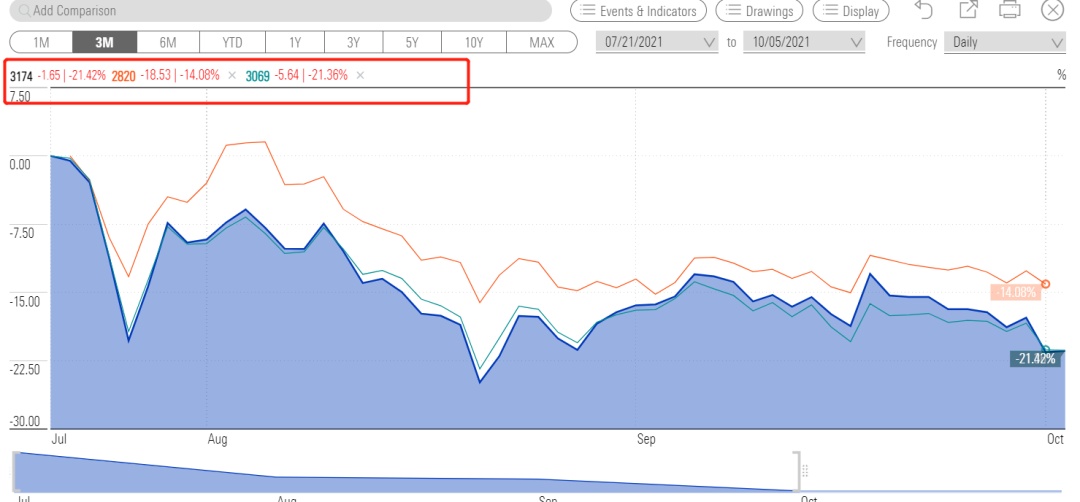The width and height of the screenshot is (1080, 502).
Task: Select the 1M time range
Action: coord(41,43)
